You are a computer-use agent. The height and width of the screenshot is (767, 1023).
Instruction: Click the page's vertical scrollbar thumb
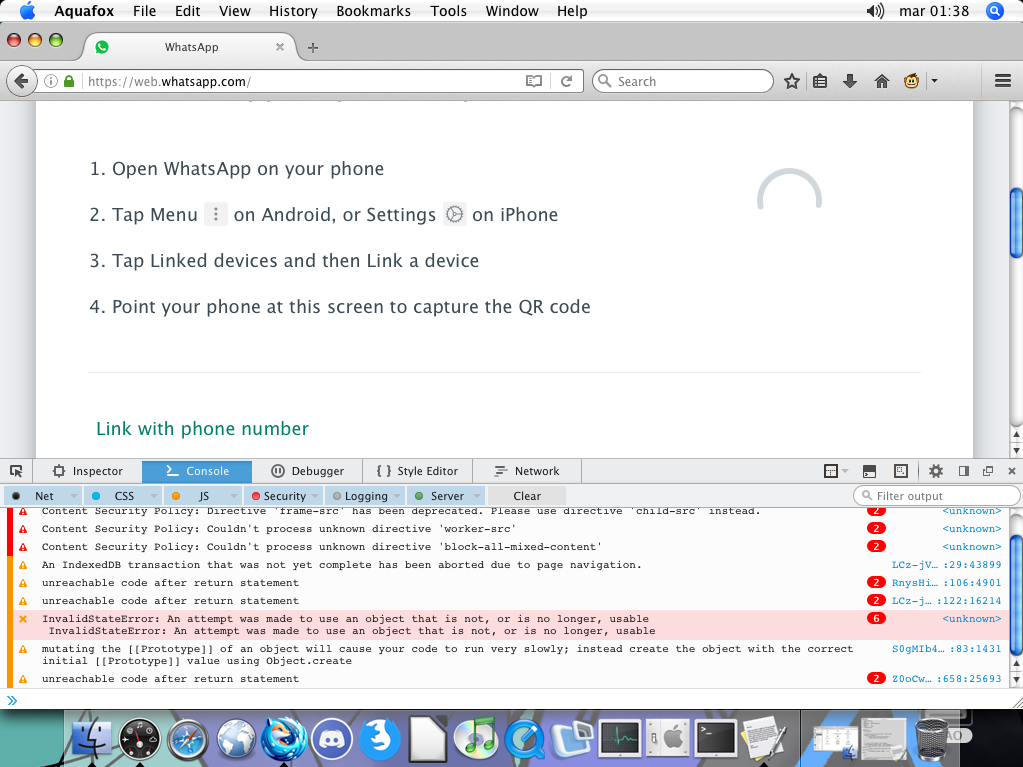pos(1016,223)
